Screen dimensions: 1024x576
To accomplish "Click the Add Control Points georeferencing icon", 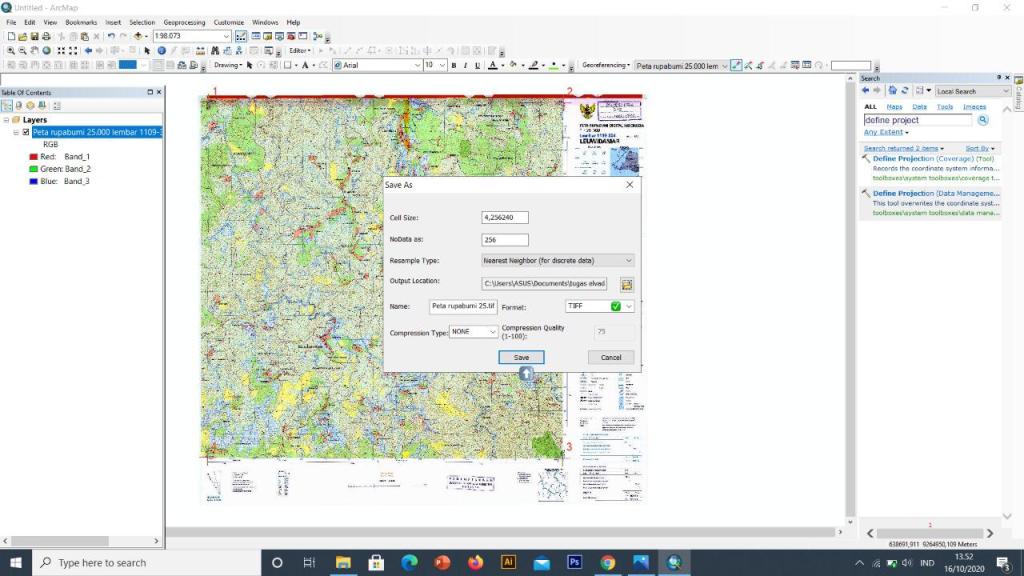I will pos(737,65).
